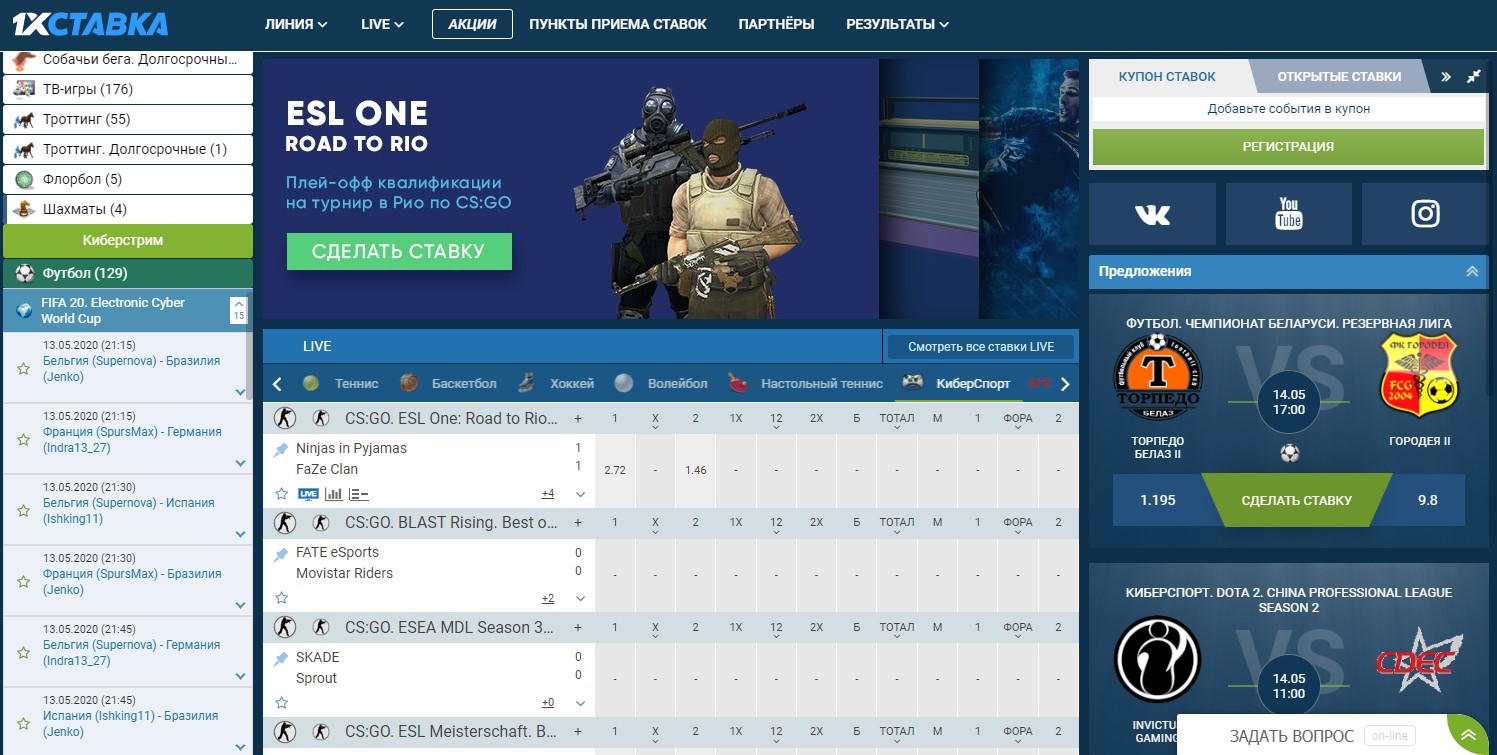
Task: Star the first Бельгия - Бразилия match
Action: pos(23,368)
